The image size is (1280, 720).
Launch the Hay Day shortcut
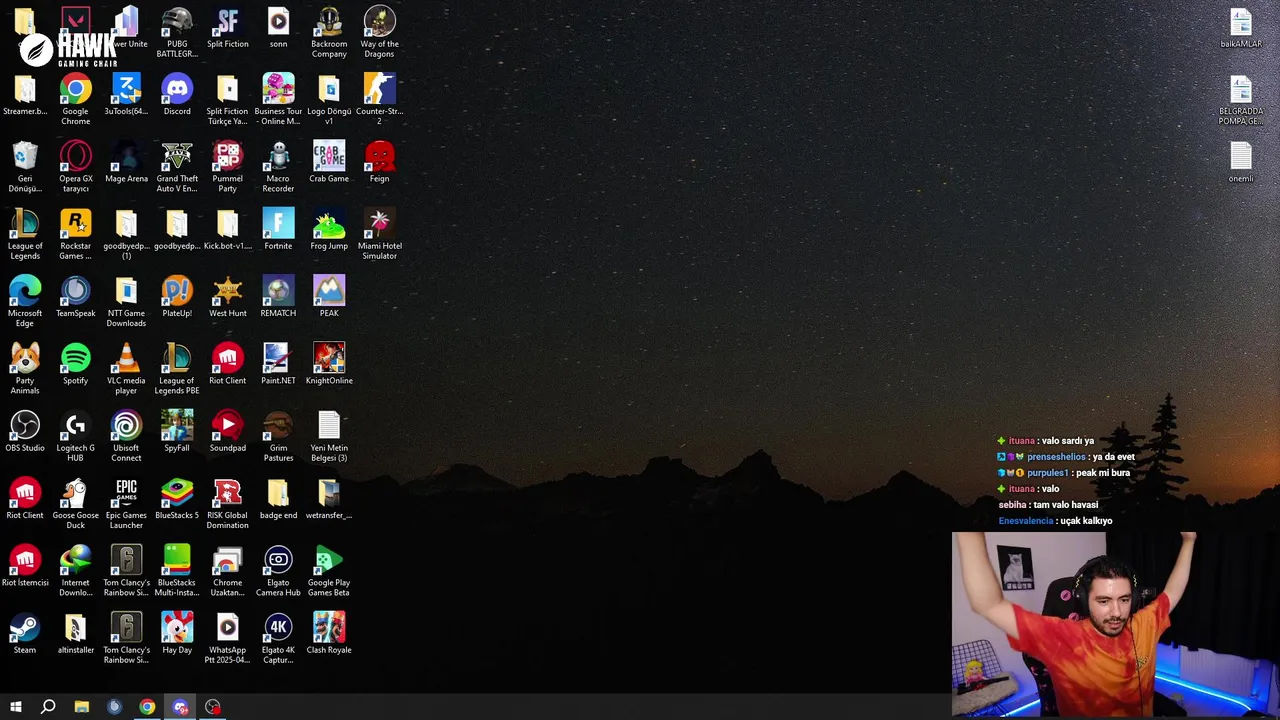(x=177, y=627)
